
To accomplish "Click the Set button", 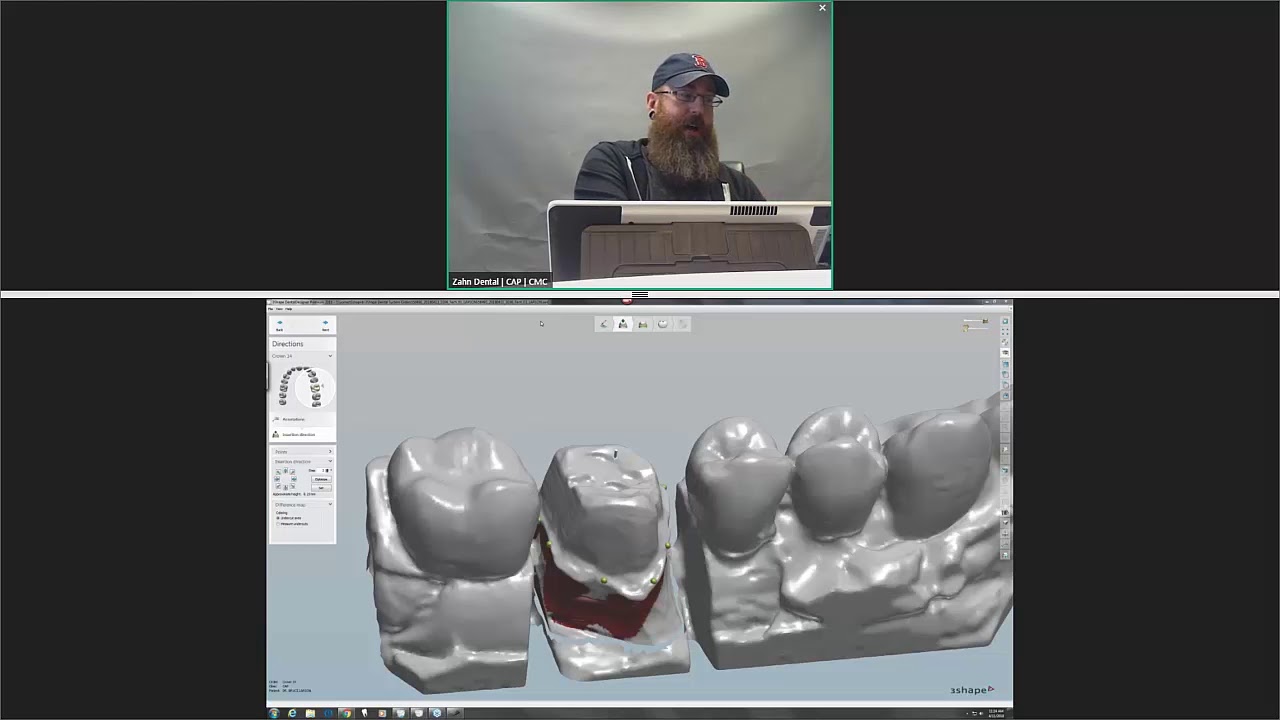I will [321, 488].
